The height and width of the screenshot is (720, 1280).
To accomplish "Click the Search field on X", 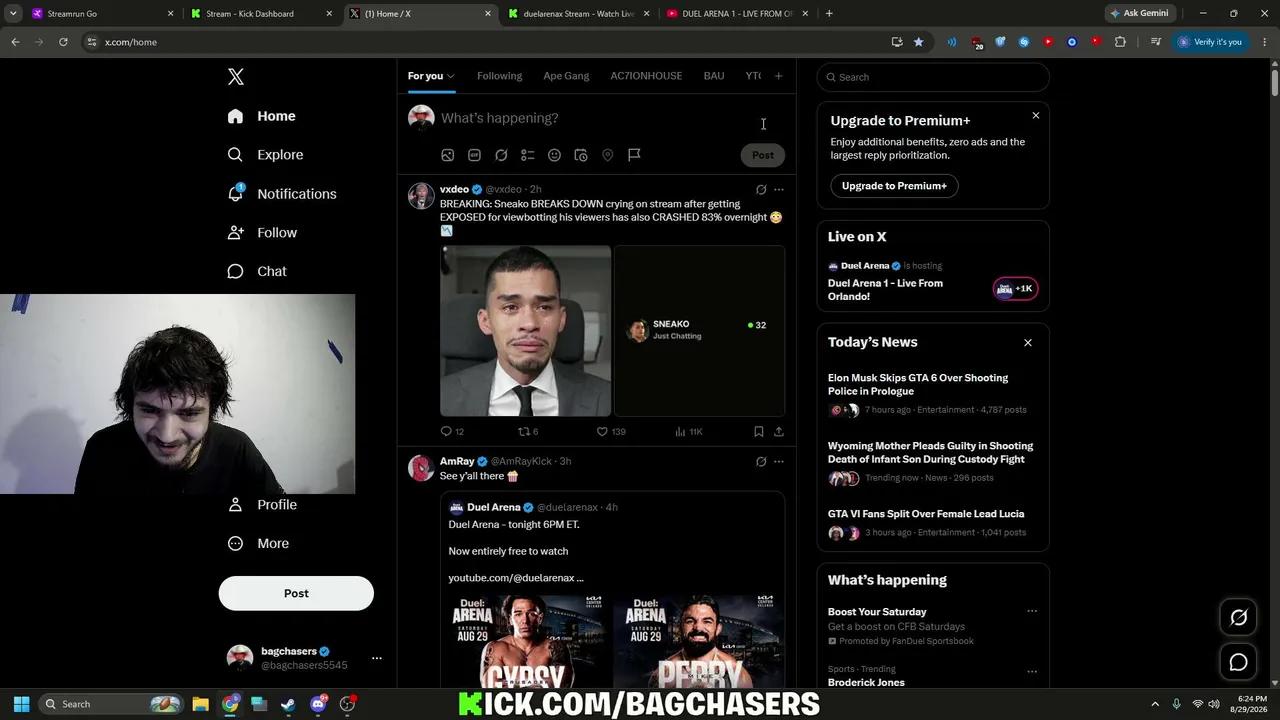I will pos(933,77).
